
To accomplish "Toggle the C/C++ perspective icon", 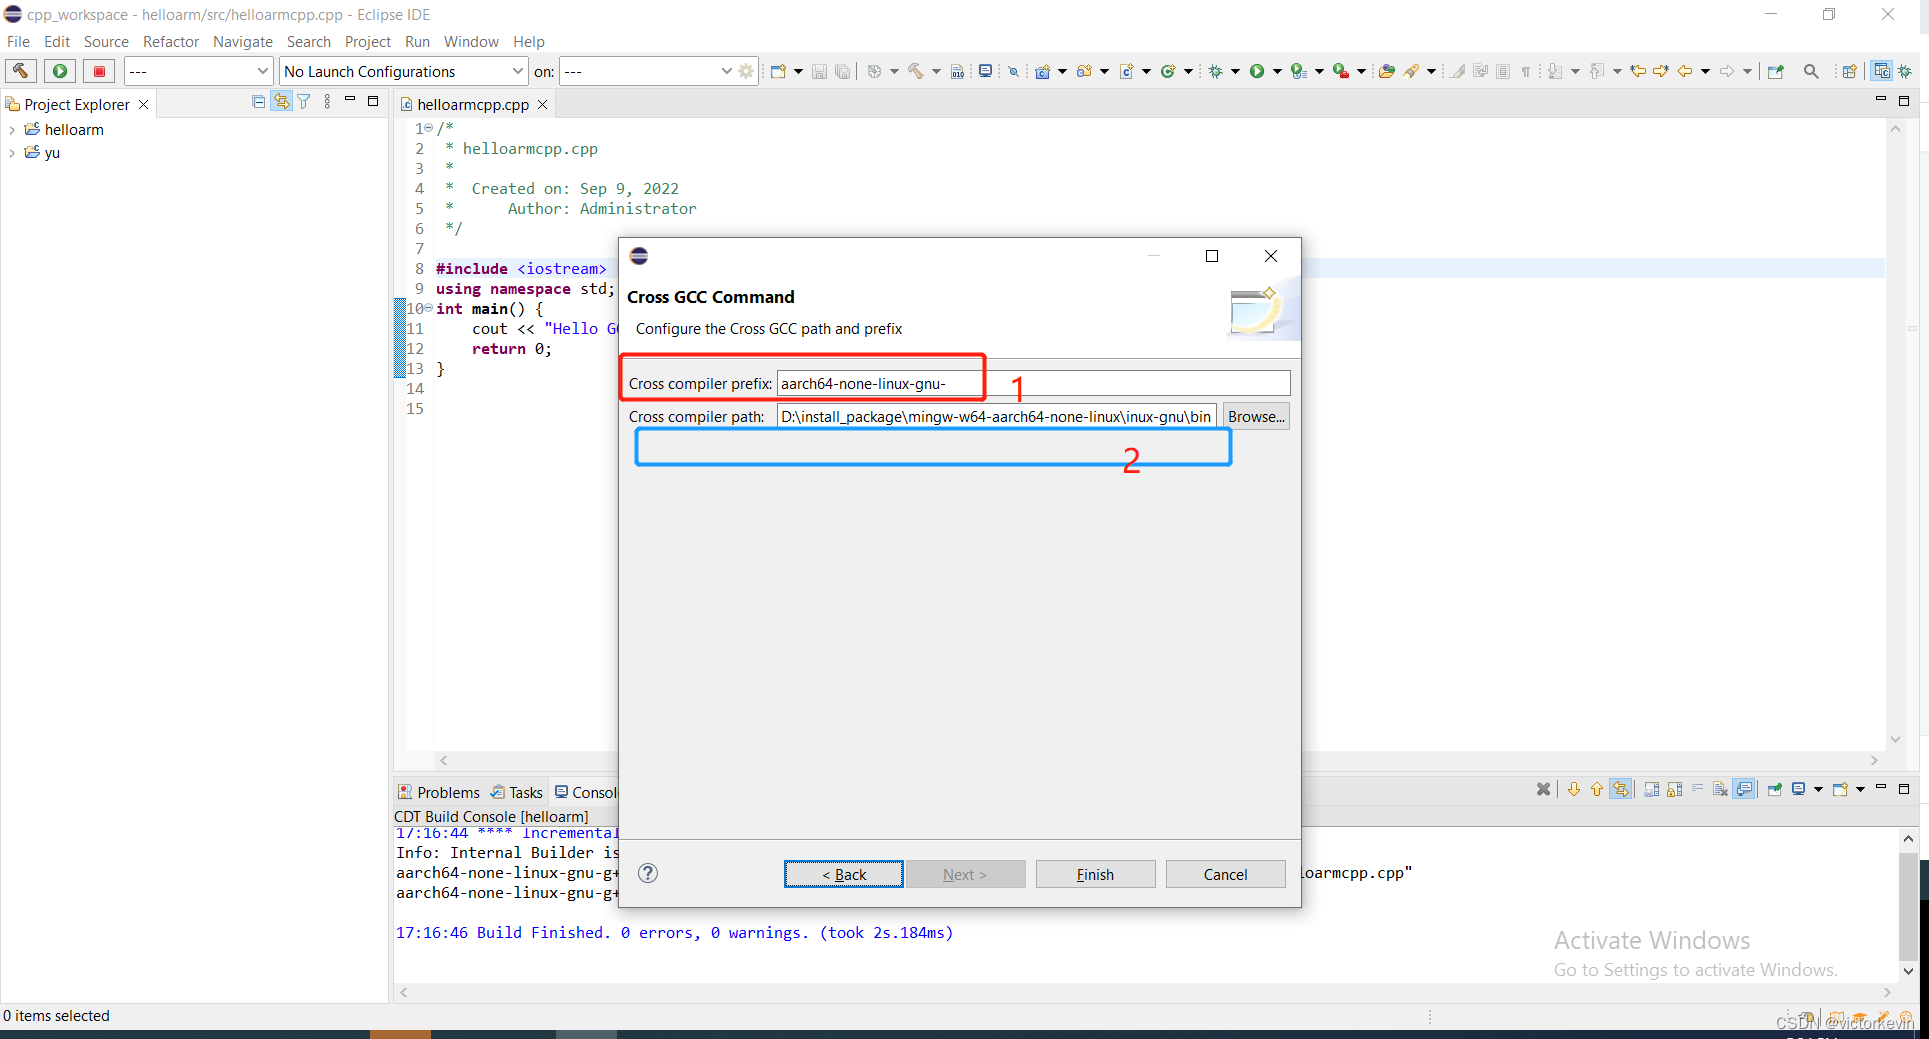I will [1882, 71].
